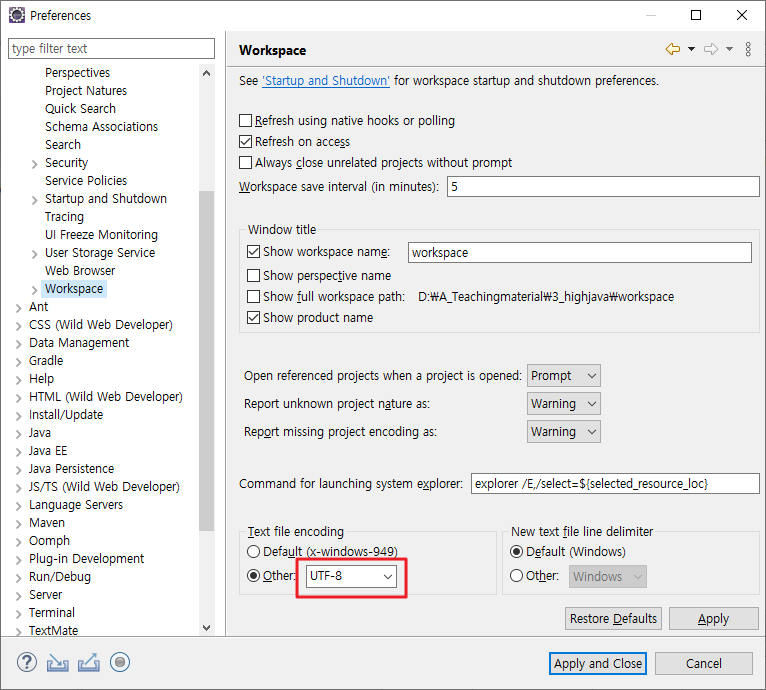
Task: Open the three-dot view menu
Action: (748, 49)
